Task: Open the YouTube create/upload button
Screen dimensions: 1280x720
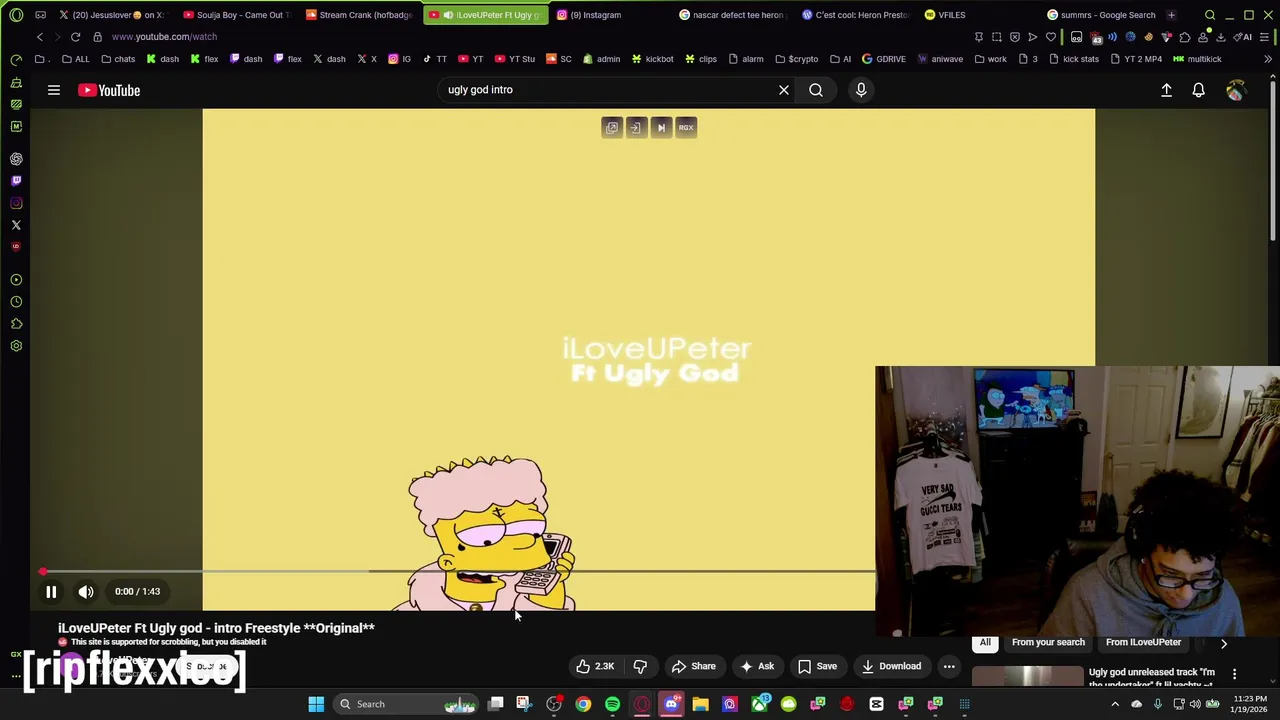Action: (x=1166, y=90)
